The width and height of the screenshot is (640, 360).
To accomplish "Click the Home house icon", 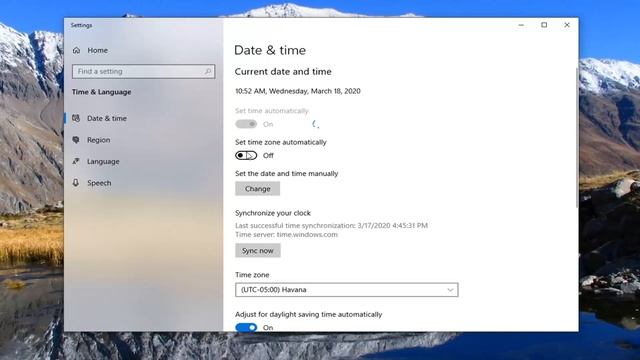I will 76,50.
